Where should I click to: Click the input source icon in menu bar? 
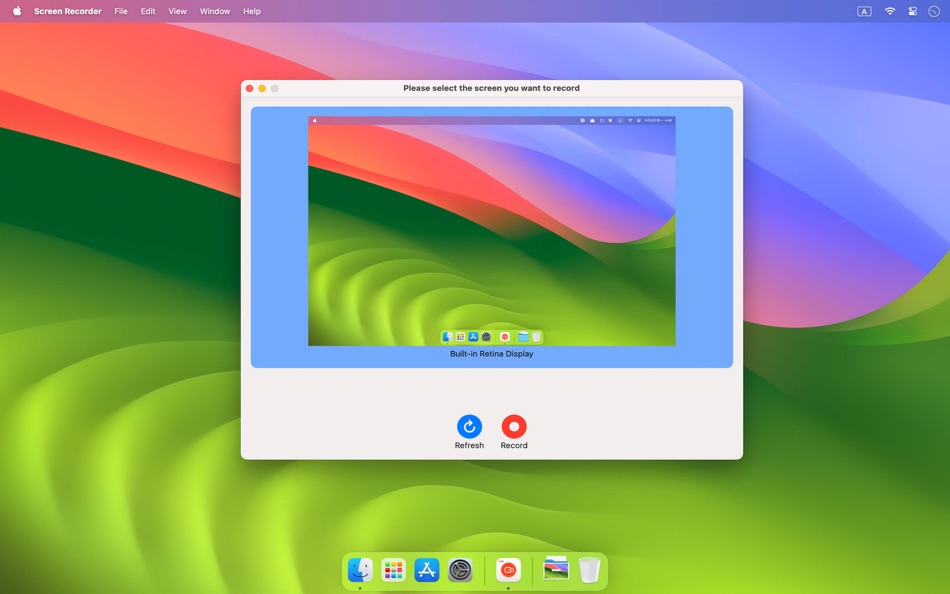(864, 11)
